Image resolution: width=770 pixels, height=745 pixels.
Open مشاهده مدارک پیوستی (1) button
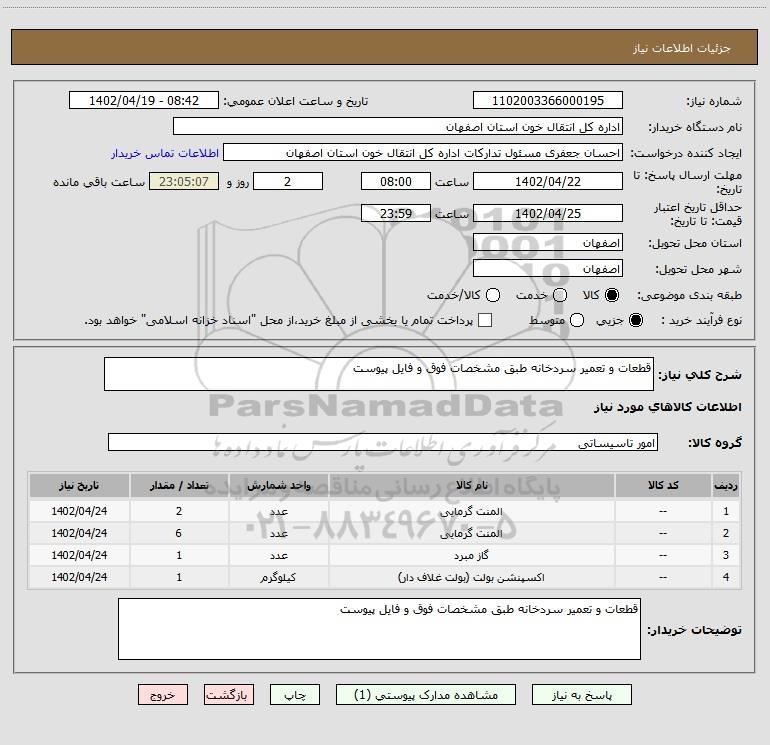426,695
